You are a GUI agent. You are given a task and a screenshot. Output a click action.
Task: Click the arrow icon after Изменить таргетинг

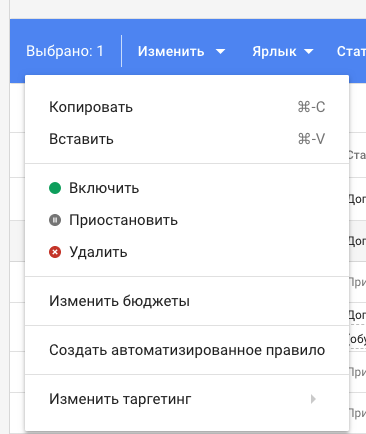313,399
